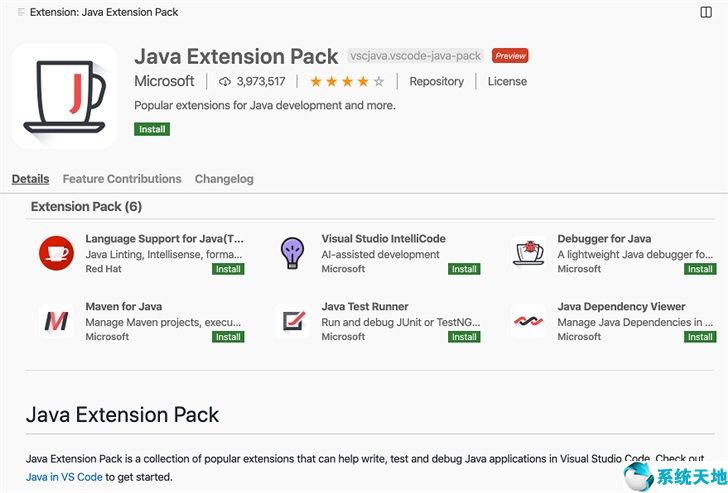The width and height of the screenshot is (728, 493).
Task: Click the Microsoft publisher name in header
Action: point(164,81)
